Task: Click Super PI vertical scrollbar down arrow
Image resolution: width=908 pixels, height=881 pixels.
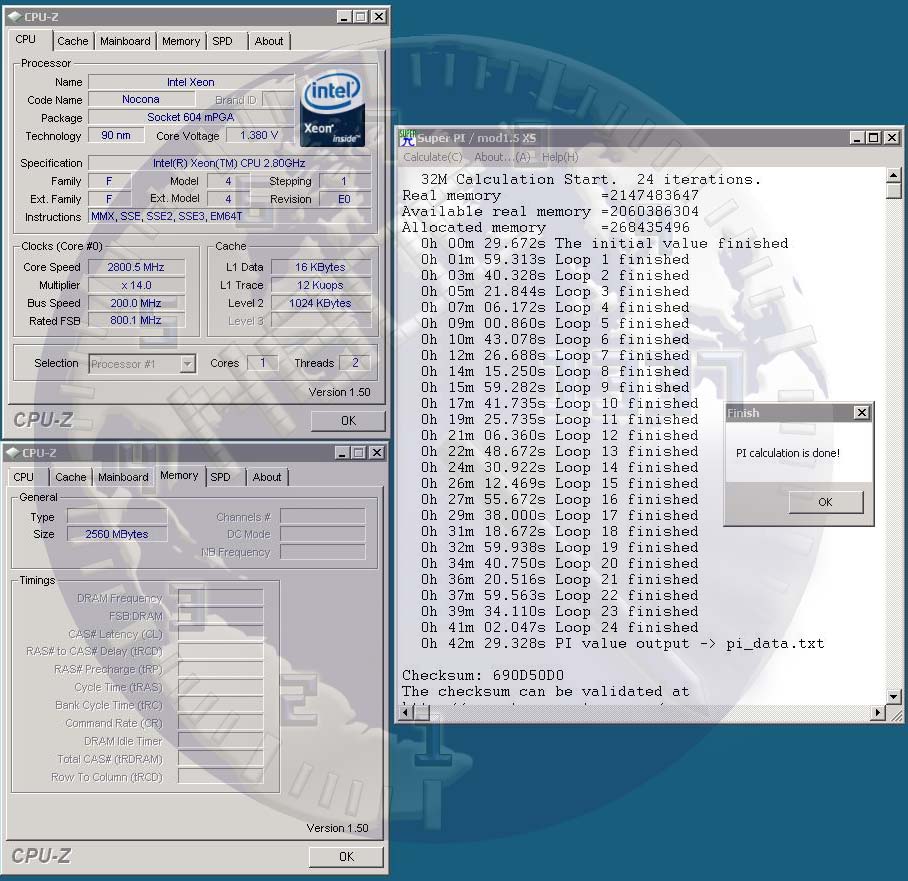Action: point(894,697)
